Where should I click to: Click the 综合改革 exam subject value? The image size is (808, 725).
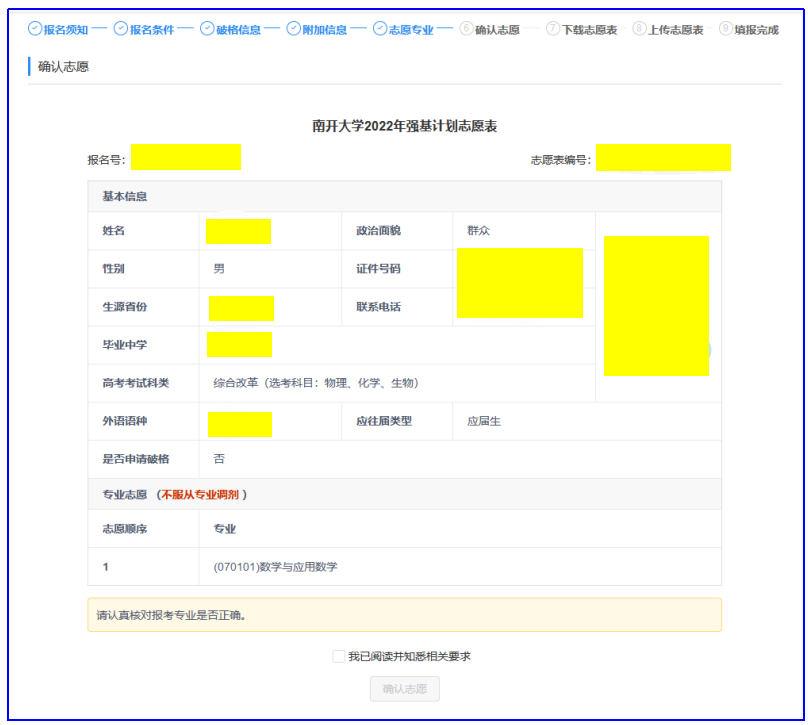(316, 383)
